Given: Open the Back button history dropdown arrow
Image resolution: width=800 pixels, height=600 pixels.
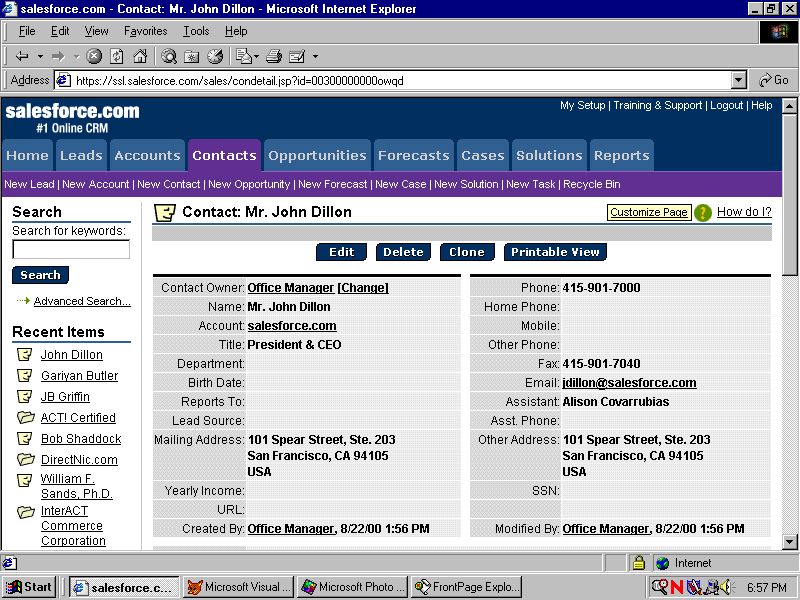Looking at the screenshot, I should click(40, 56).
